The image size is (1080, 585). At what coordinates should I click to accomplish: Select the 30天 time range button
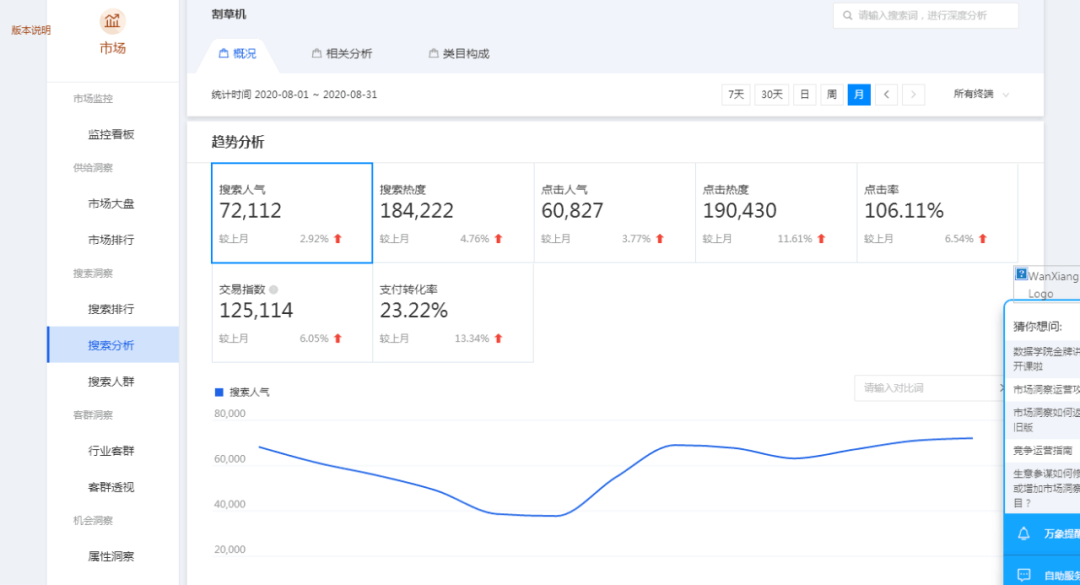pyautogui.click(x=771, y=94)
